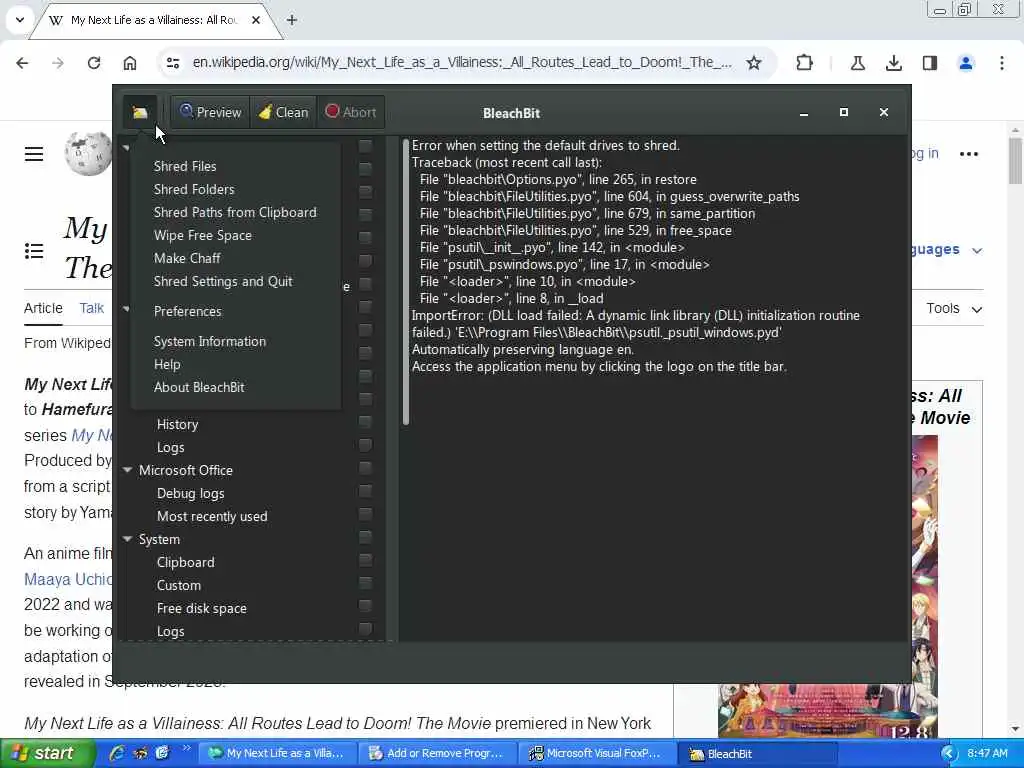Open Wikipedia Talk tab
The width and height of the screenshot is (1024, 768).
pyautogui.click(x=91, y=308)
